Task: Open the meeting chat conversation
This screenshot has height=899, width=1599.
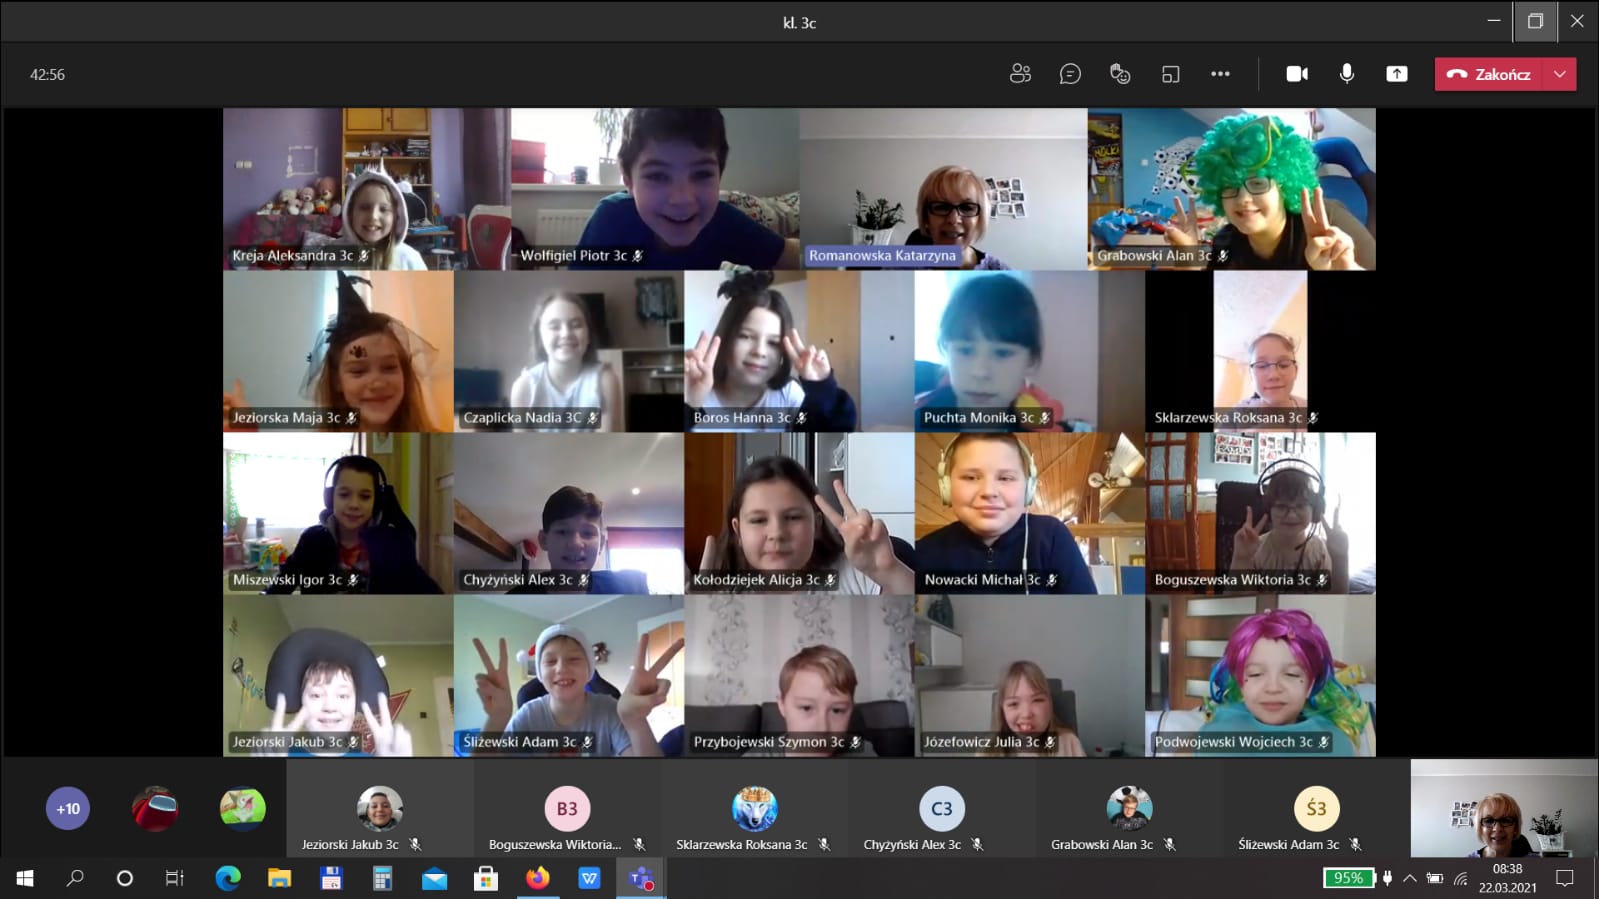Action: (1070, 74)
